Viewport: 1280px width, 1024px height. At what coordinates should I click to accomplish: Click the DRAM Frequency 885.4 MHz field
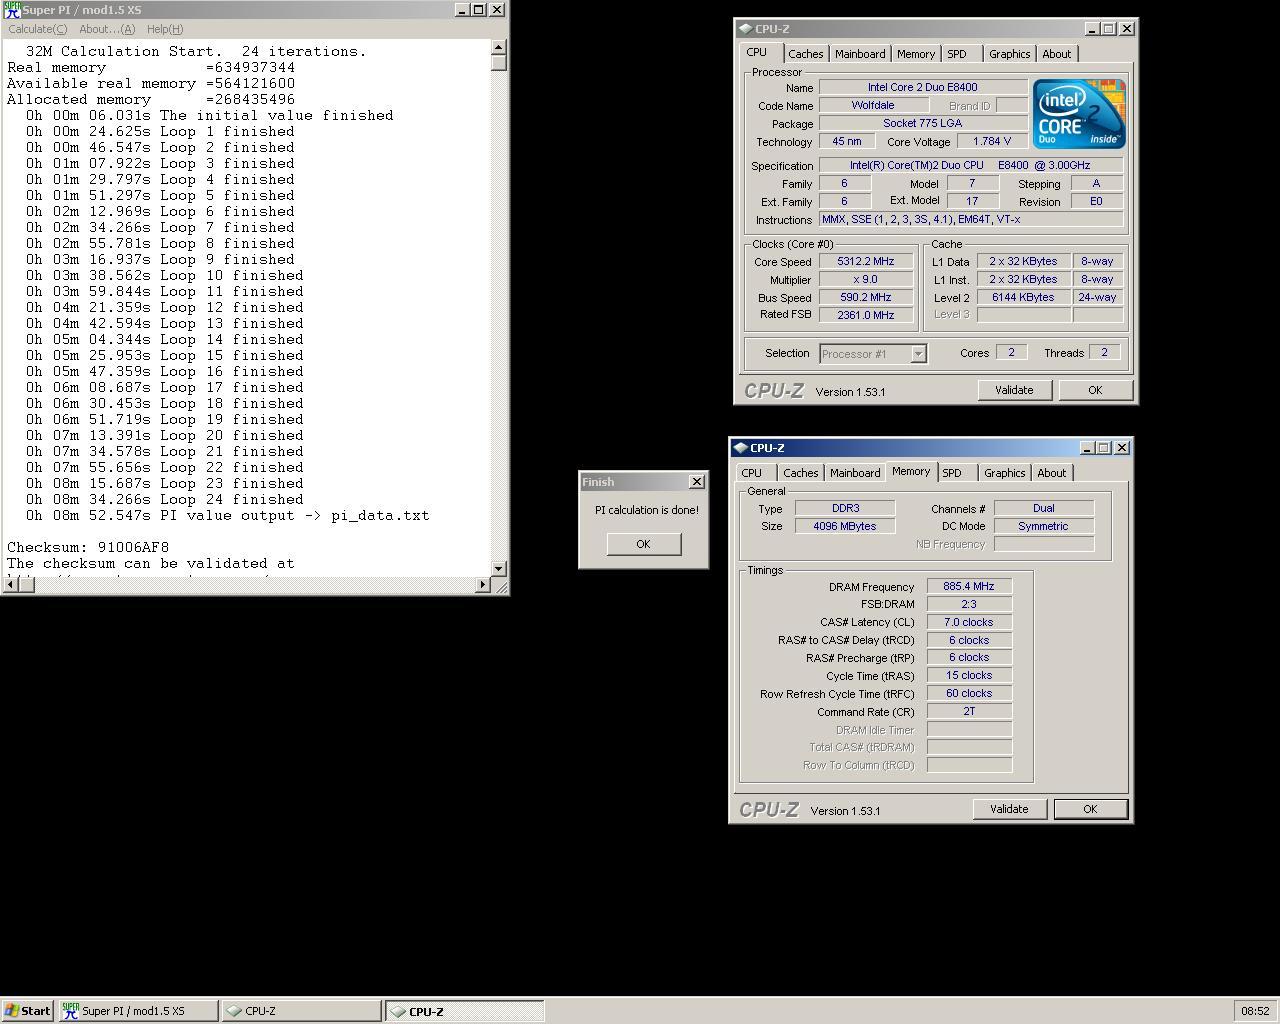[969, 586]
